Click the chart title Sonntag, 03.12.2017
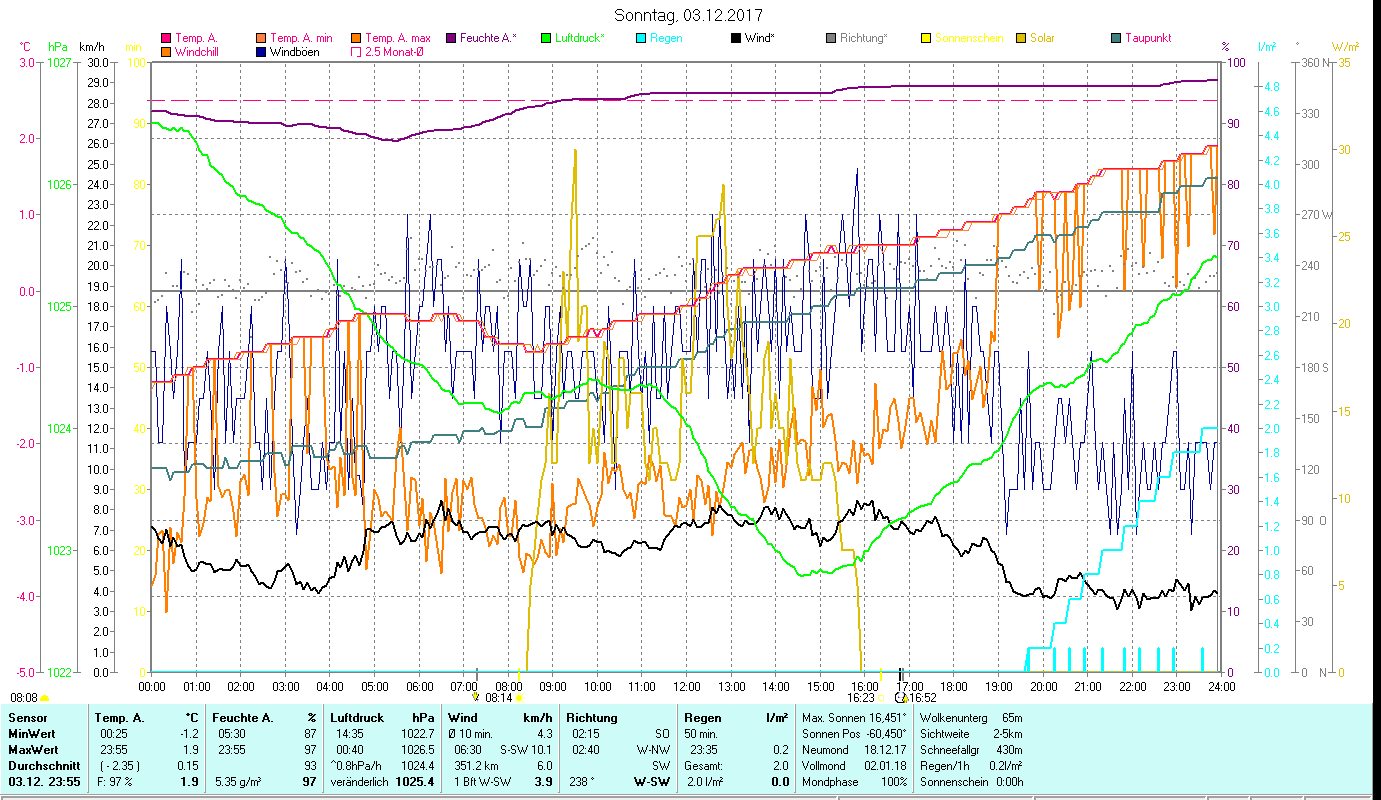 click(688, 15)
